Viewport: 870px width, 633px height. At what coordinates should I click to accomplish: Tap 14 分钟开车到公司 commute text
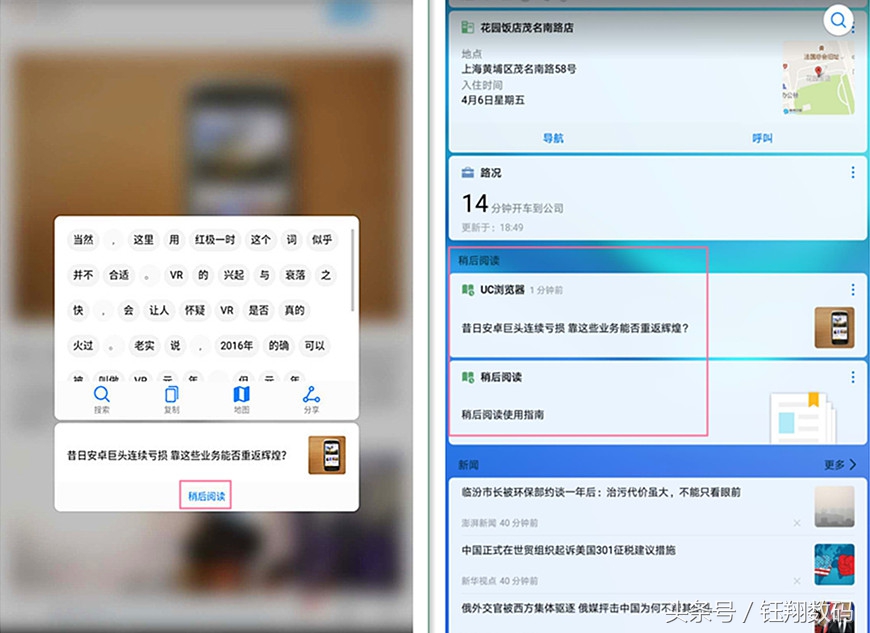(513, 205)
